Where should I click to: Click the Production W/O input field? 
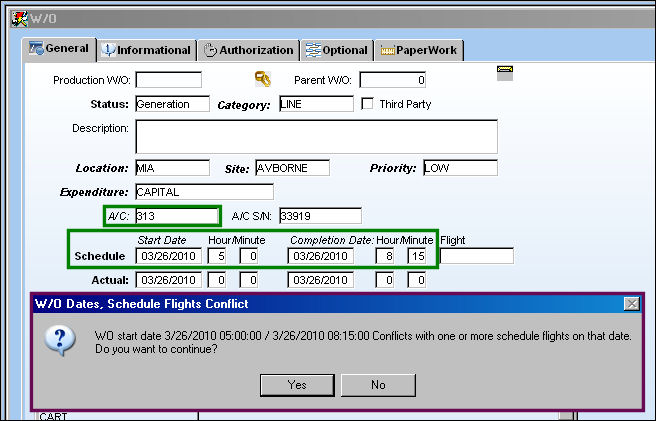coord(169,80)
